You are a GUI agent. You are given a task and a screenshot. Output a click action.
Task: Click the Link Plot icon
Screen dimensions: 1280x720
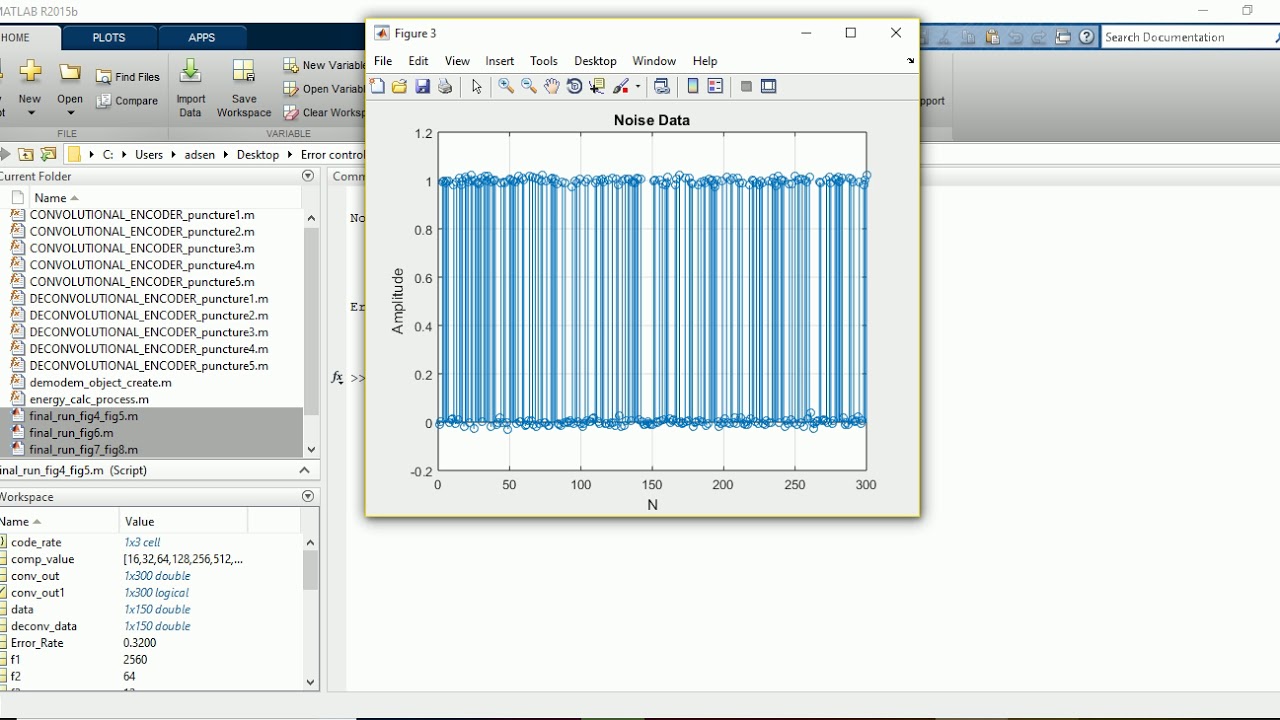661,87
